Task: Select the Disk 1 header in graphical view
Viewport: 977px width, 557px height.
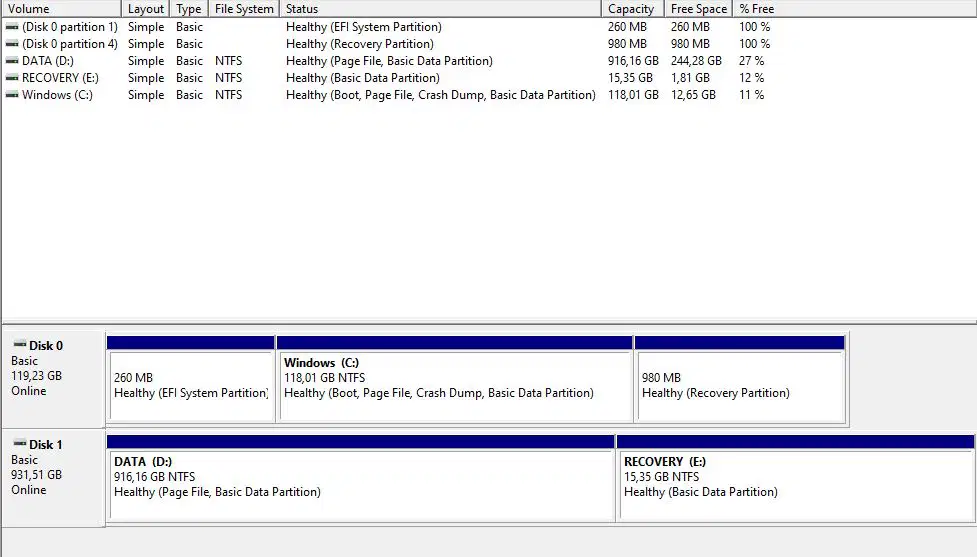Action: 54,477
